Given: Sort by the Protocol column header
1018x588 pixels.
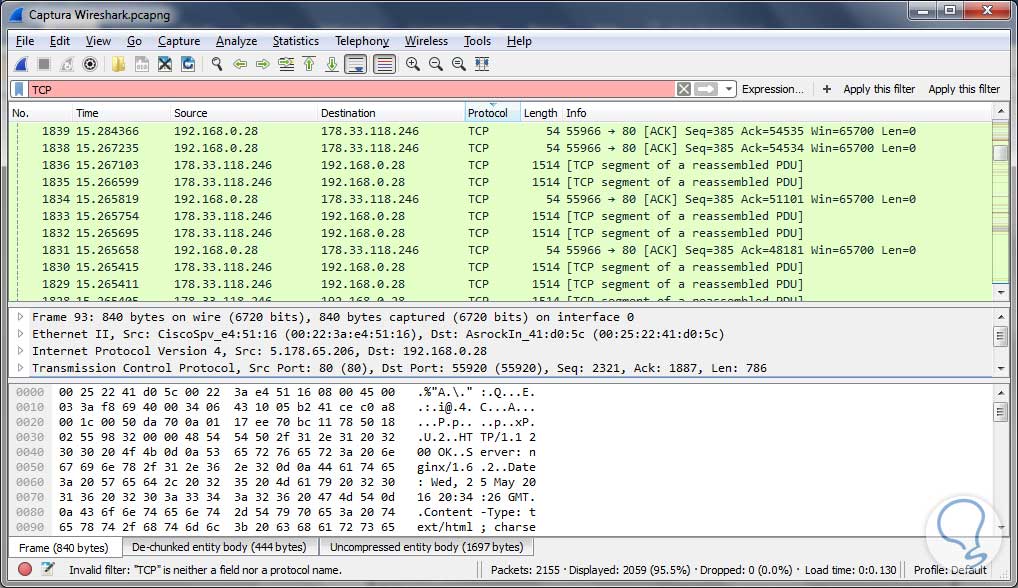Looking at the screenshot, I should tap(492, 113).
